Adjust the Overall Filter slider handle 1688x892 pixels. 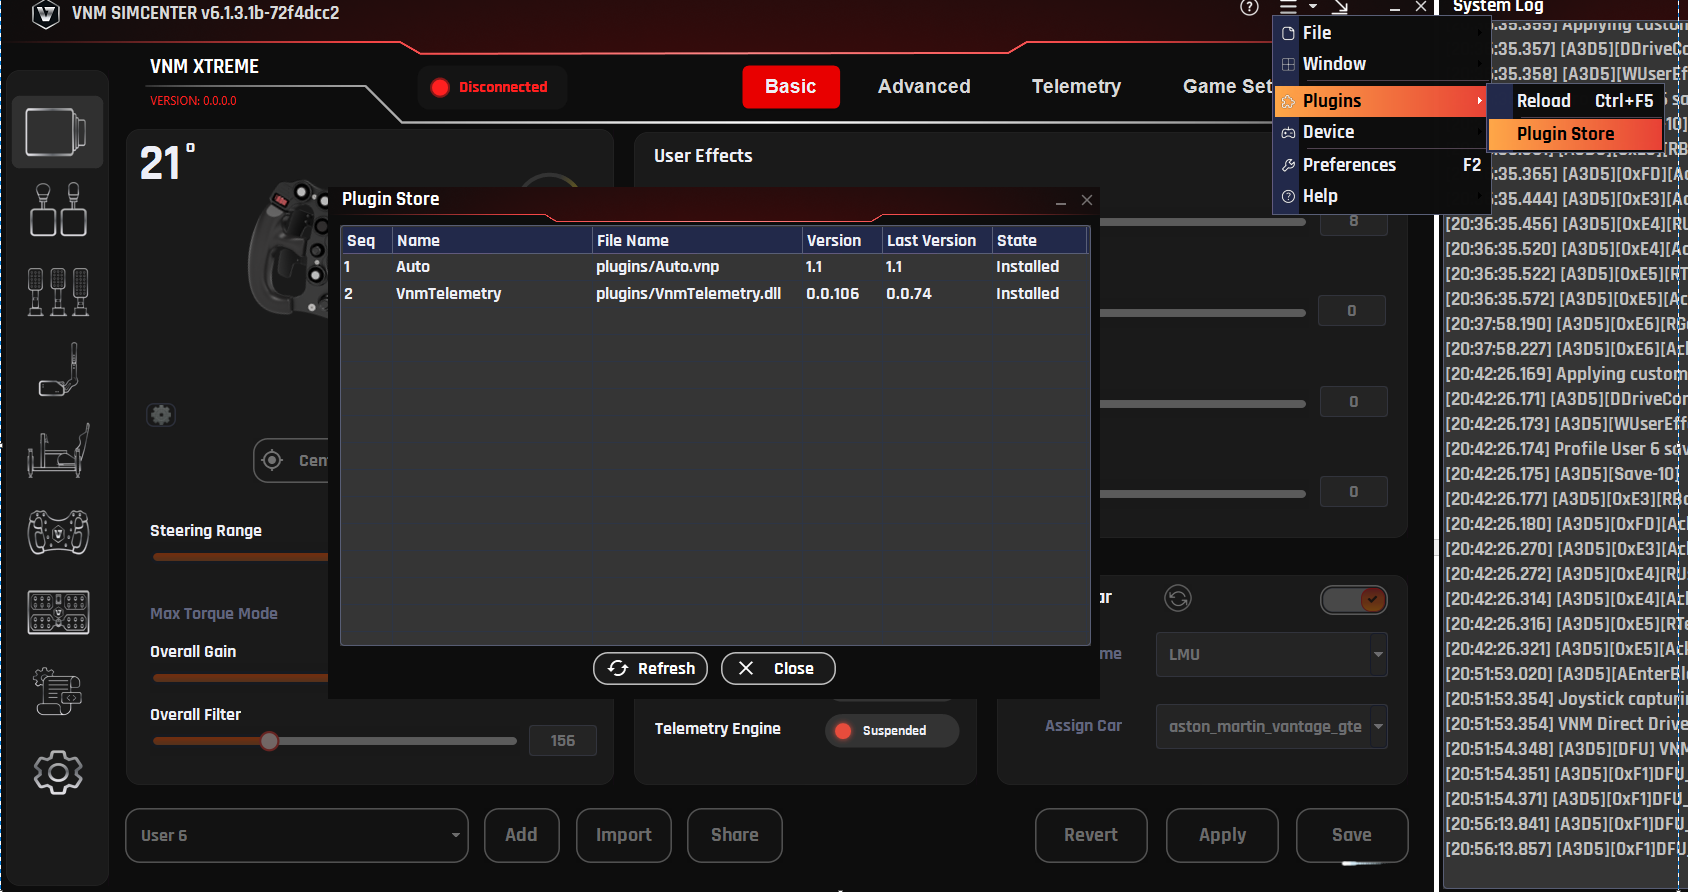point(269,741)
